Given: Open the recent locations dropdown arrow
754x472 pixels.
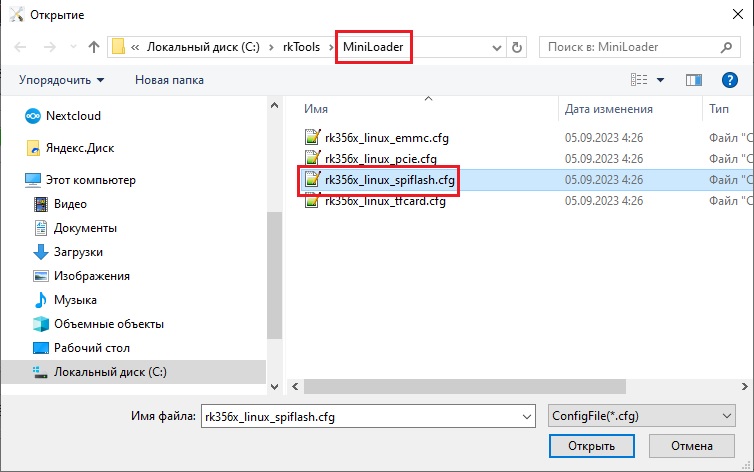Looking at the screenshot, I should pyautogui.click(x=73, y=47).
